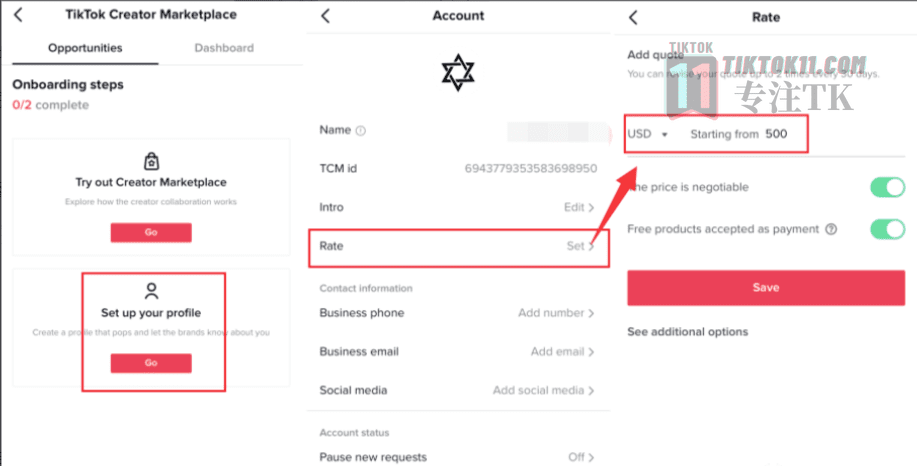The image size is (917, 466).
Task: Open Intro Edit row
Action: pos(458,208)
